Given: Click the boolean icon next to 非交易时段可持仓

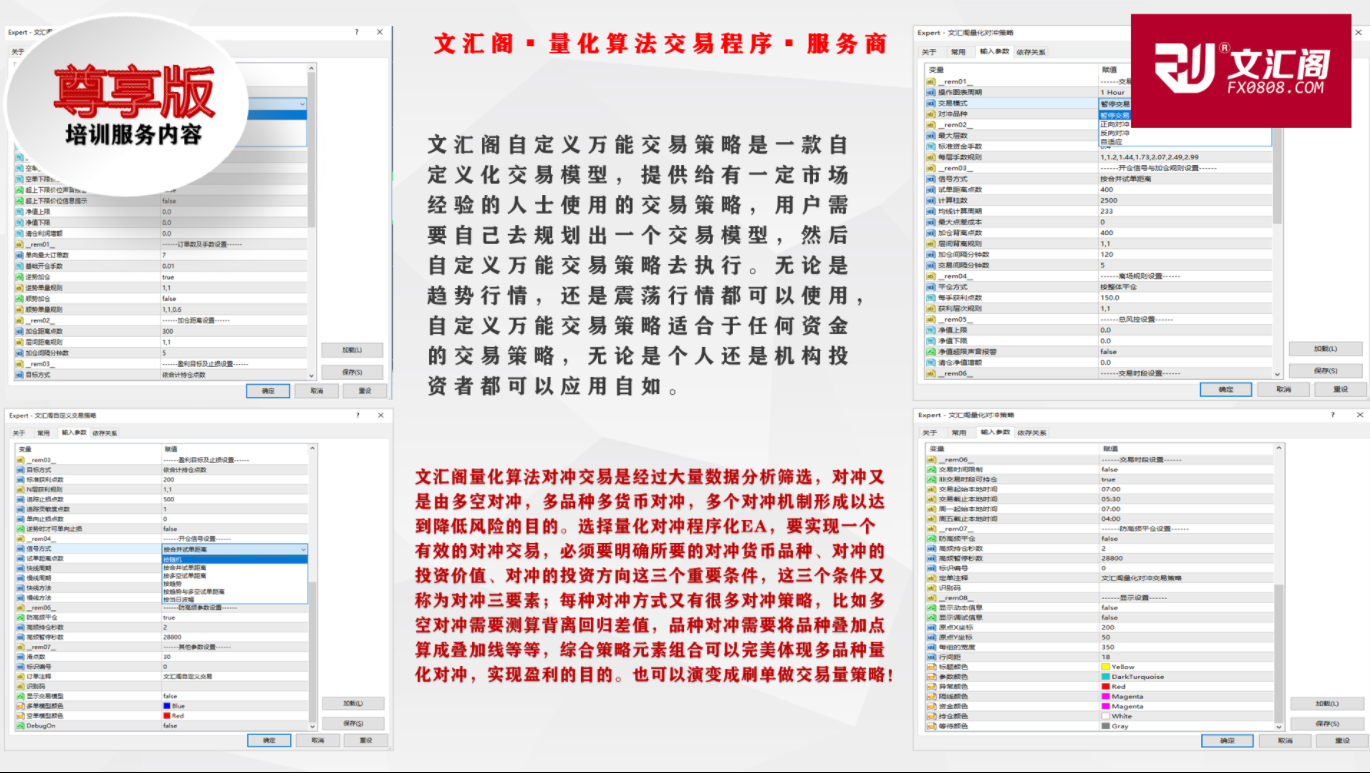Looking at the screenshot, I should (932, 479).
